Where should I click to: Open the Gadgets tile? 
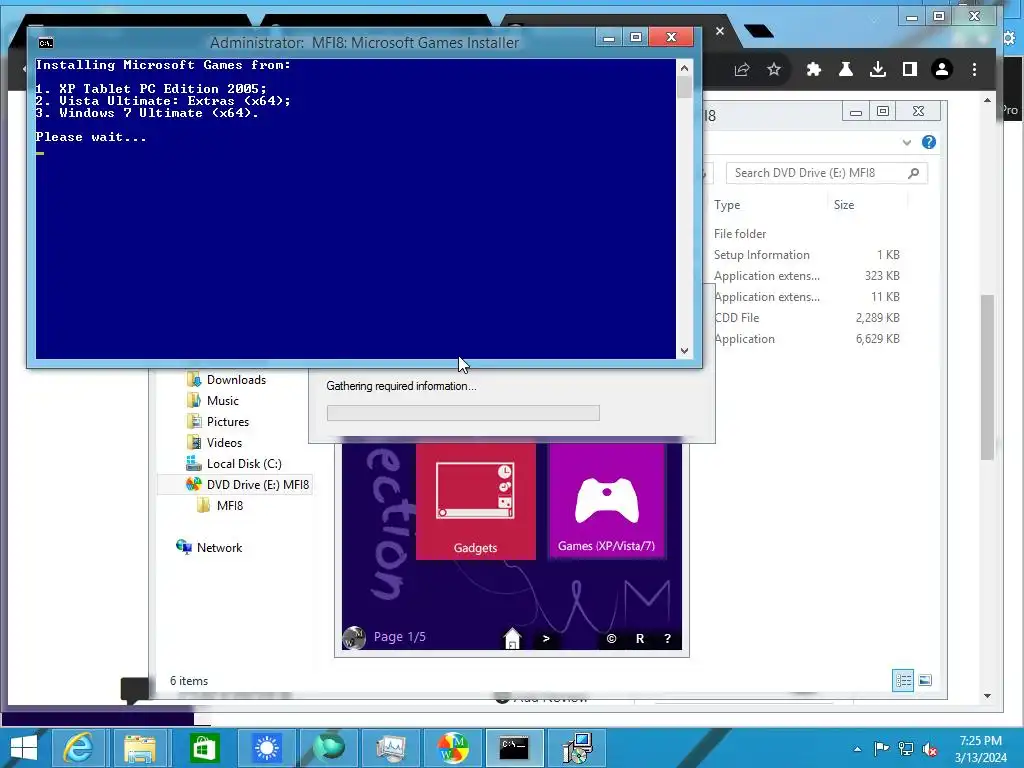click(x=475, y=501)
